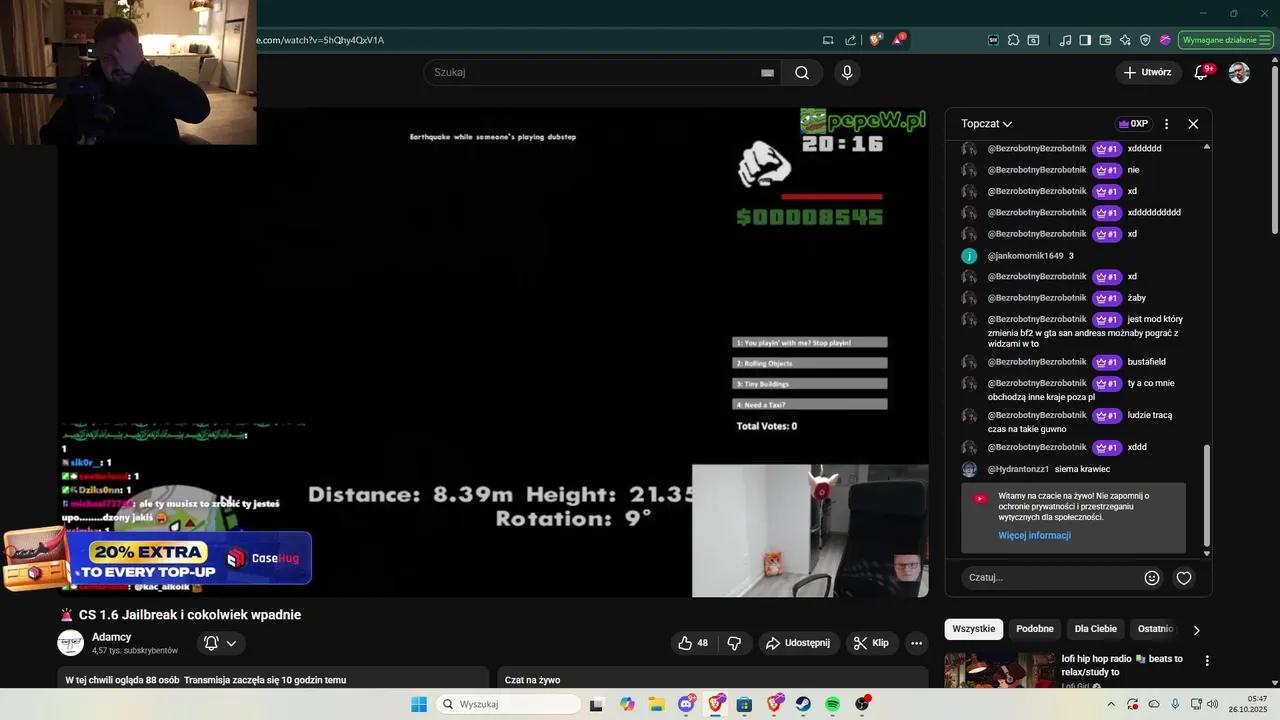This screenshot has height=720, width=1280.
Task: Open more actions menu beside Klip
Action: (916, 643)
